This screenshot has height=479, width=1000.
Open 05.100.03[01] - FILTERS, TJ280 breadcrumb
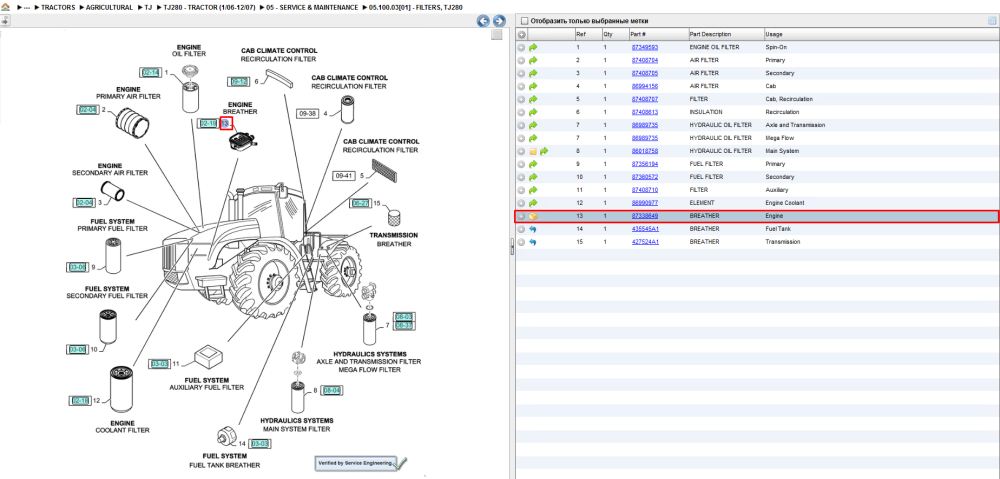pos(416,7)
